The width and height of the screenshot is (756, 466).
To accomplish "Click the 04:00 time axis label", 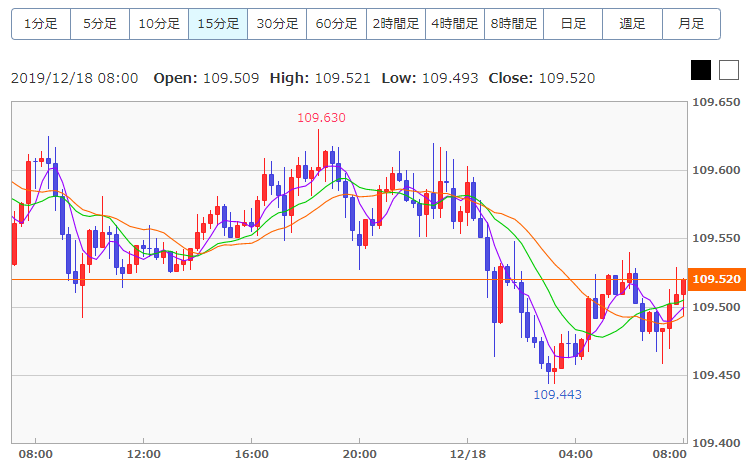I will tap(576, 454).
